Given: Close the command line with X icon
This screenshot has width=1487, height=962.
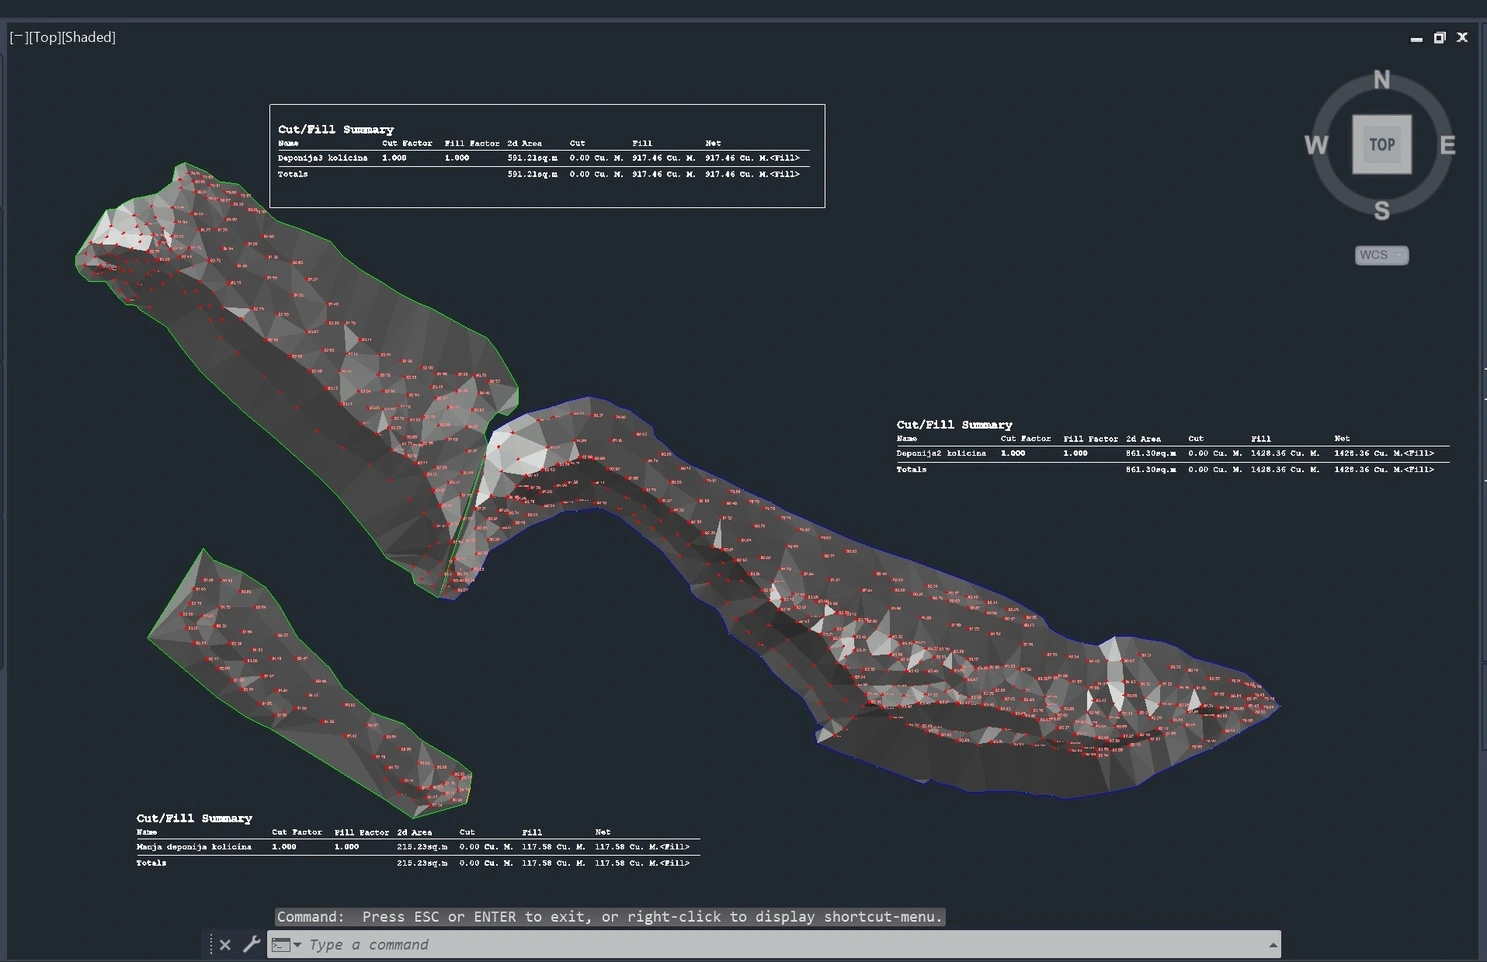Looking at the screenshot, I should [x=225, y=944].
